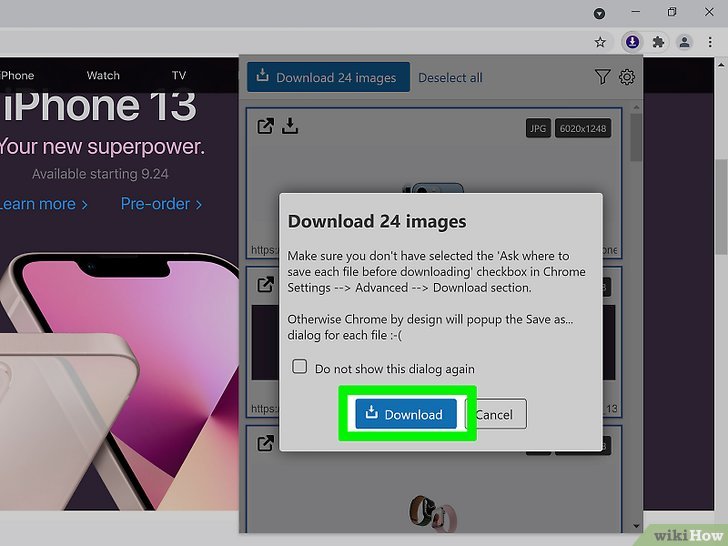Click the Apple Watch thumbnail image

[433, 513]
